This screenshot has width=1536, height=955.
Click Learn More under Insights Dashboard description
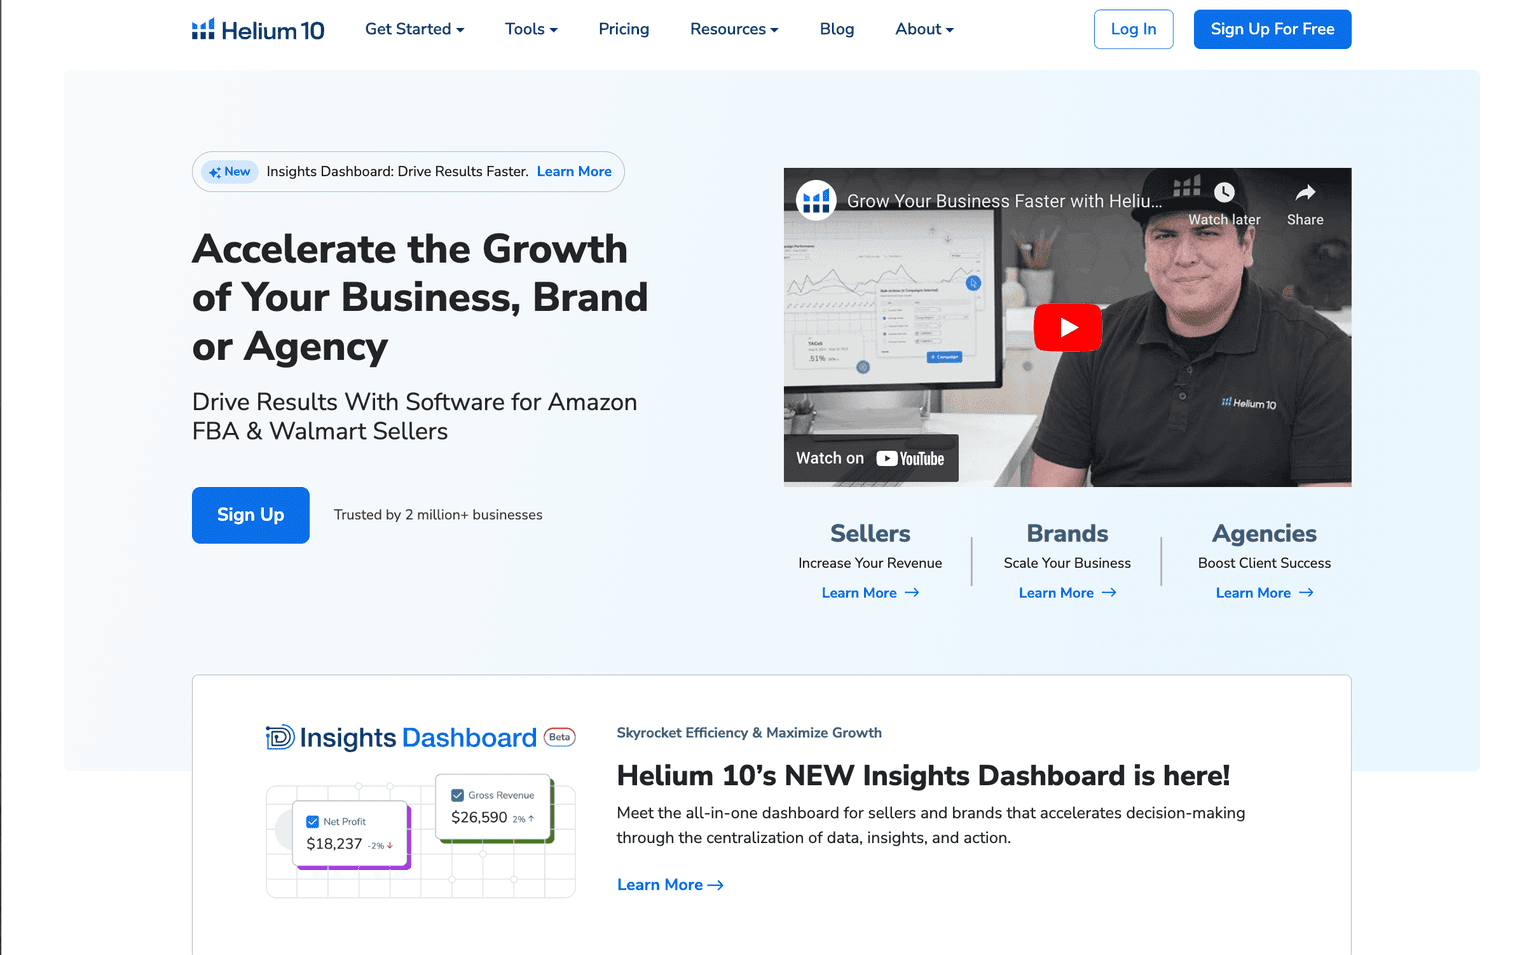(x=670, y=885)
